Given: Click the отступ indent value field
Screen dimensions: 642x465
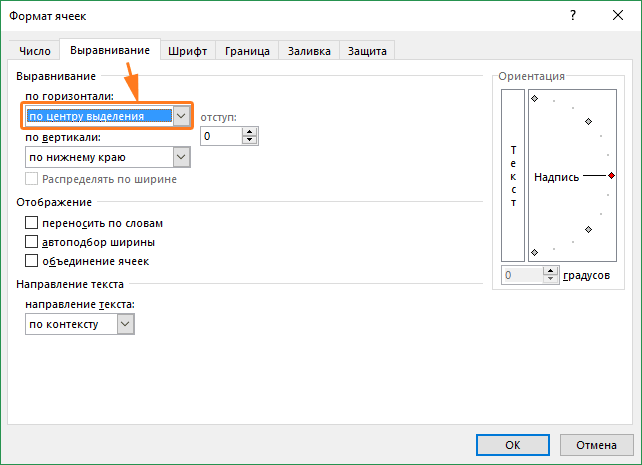Looking at the screenshot, I should point(221,136).
